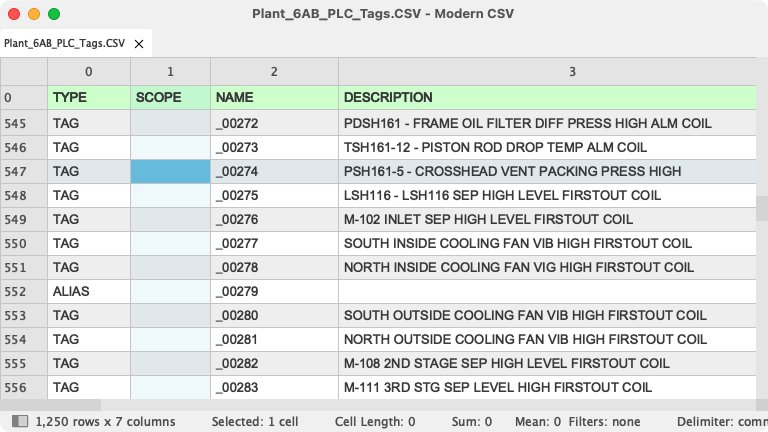Click cell _00279 in NAME column
Image resolution: width=768 pixels, height=432 pixels.
274,291
